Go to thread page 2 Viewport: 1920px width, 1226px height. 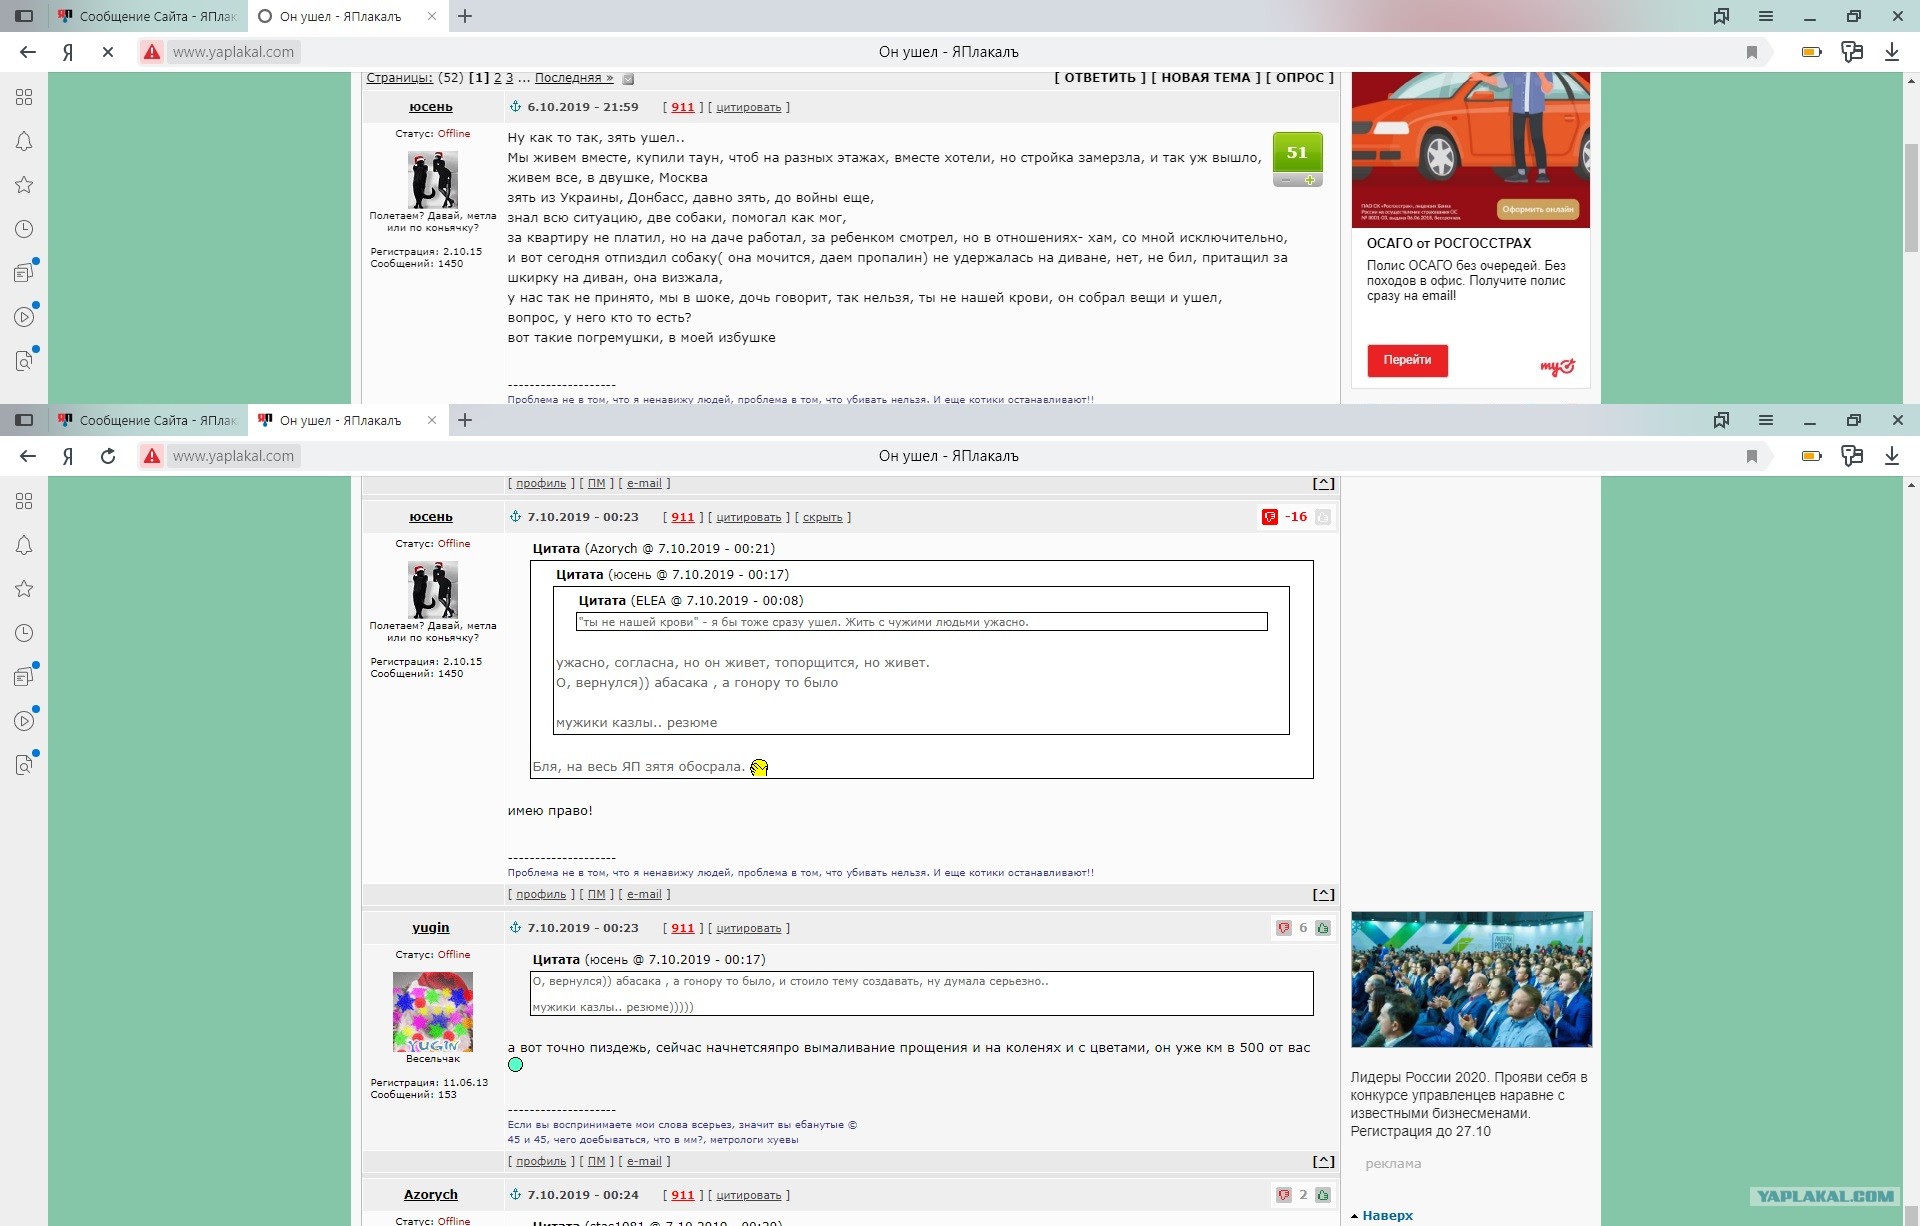point(498,78)
